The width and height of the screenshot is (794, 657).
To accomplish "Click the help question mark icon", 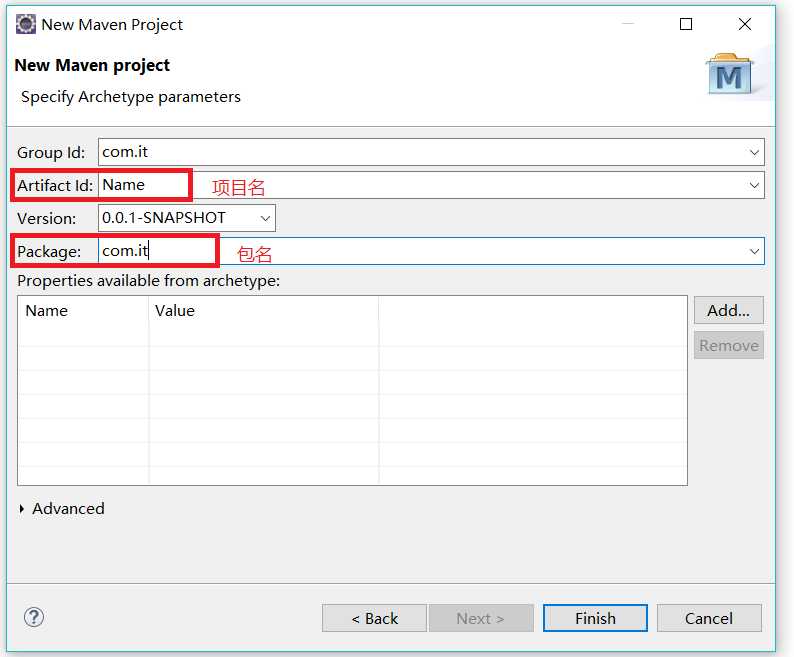I will 34,617.
